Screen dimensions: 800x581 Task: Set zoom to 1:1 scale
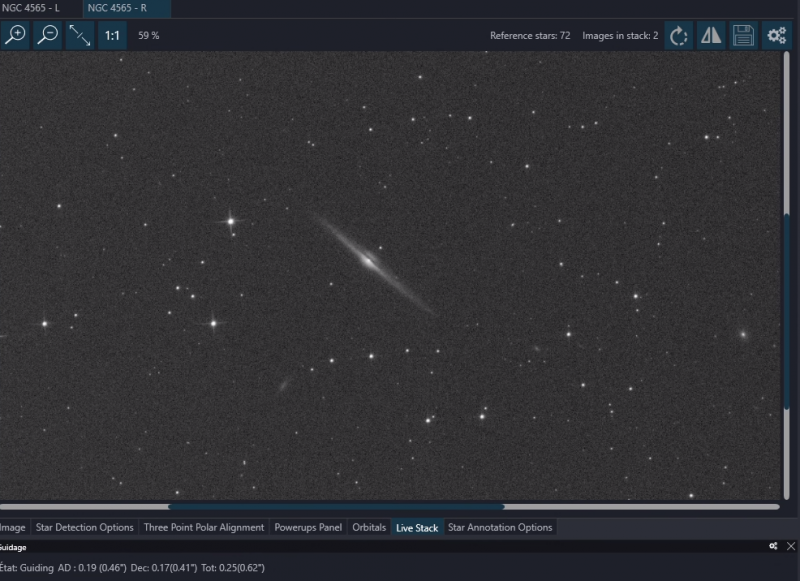(112, 35)
